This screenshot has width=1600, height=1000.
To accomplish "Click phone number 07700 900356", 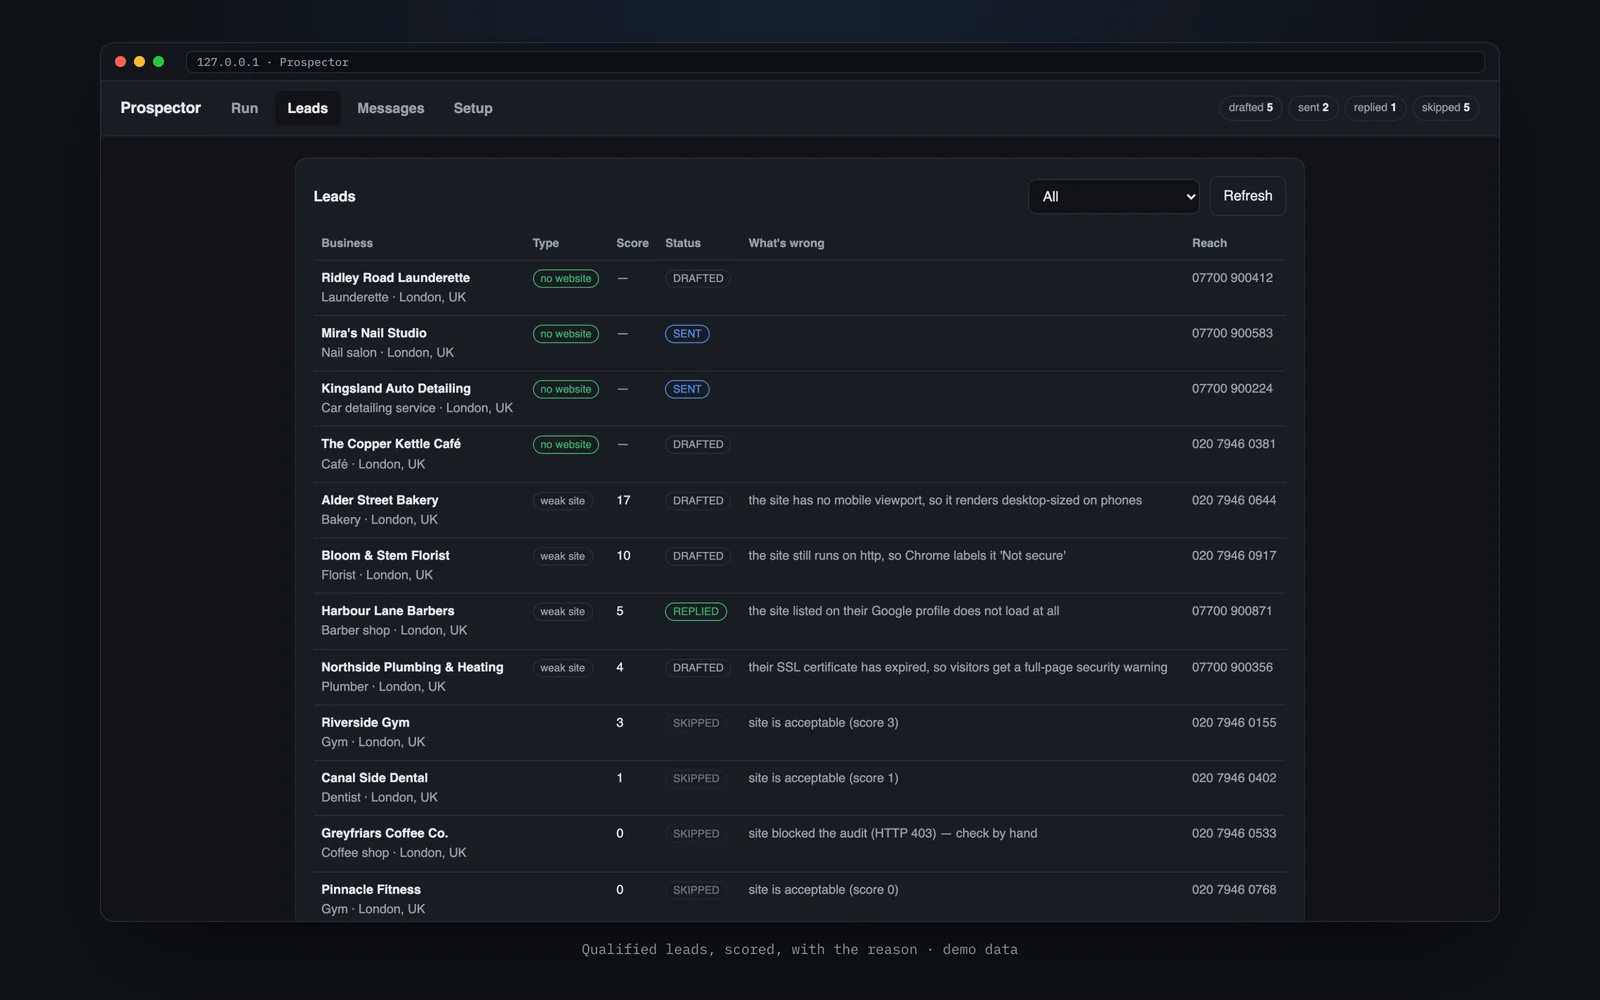I will (x=1232, y=667).
